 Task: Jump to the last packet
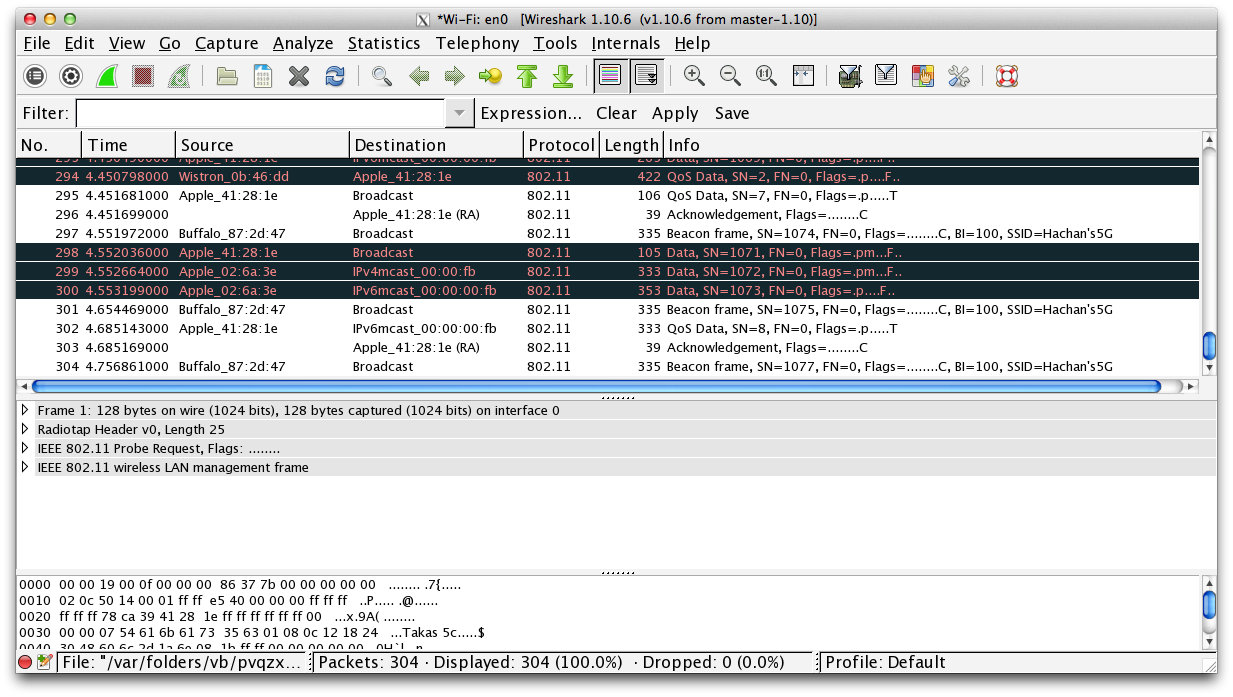563,76
